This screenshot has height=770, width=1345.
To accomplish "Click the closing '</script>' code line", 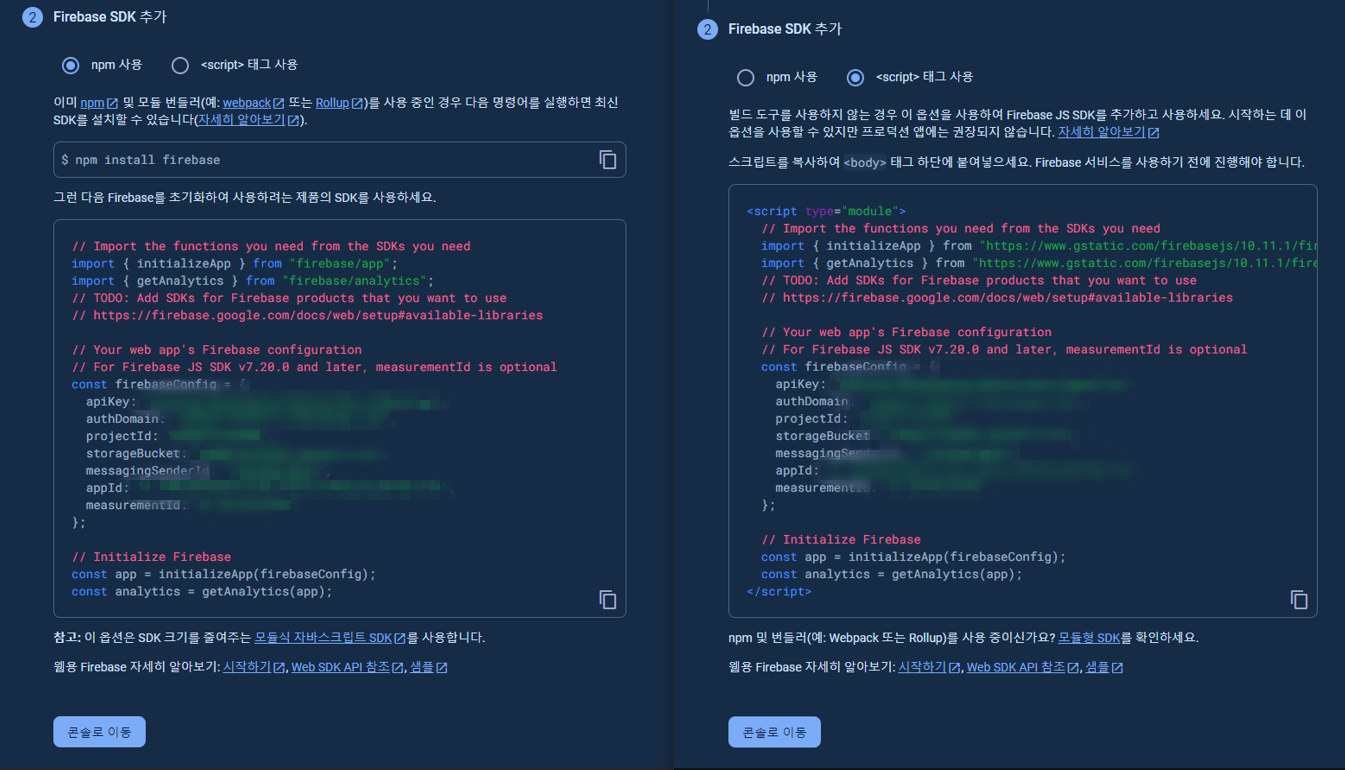I will pyautogui.click(x=779, y=592).
